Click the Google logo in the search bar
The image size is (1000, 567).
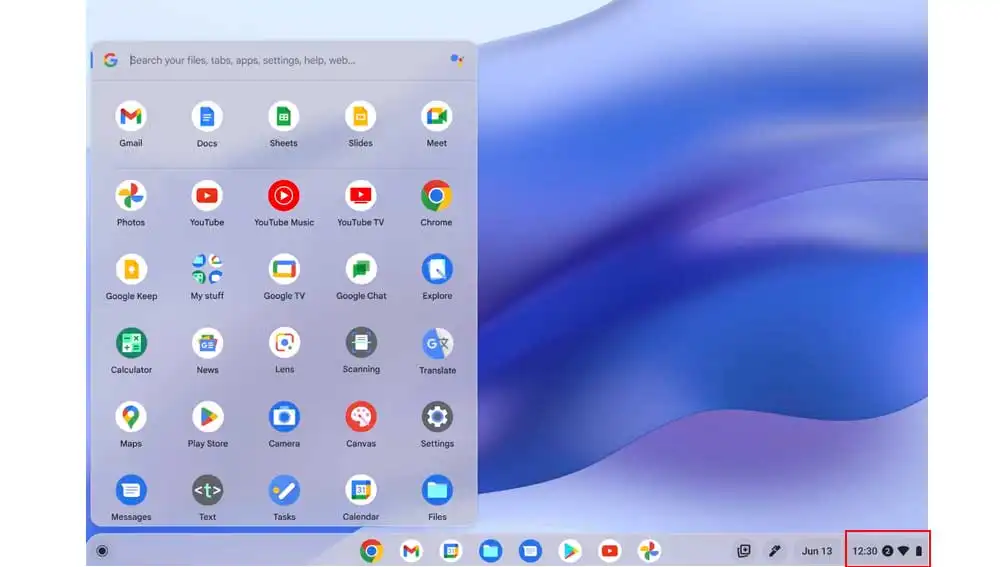pyautogui.click(x=111, y=60)
